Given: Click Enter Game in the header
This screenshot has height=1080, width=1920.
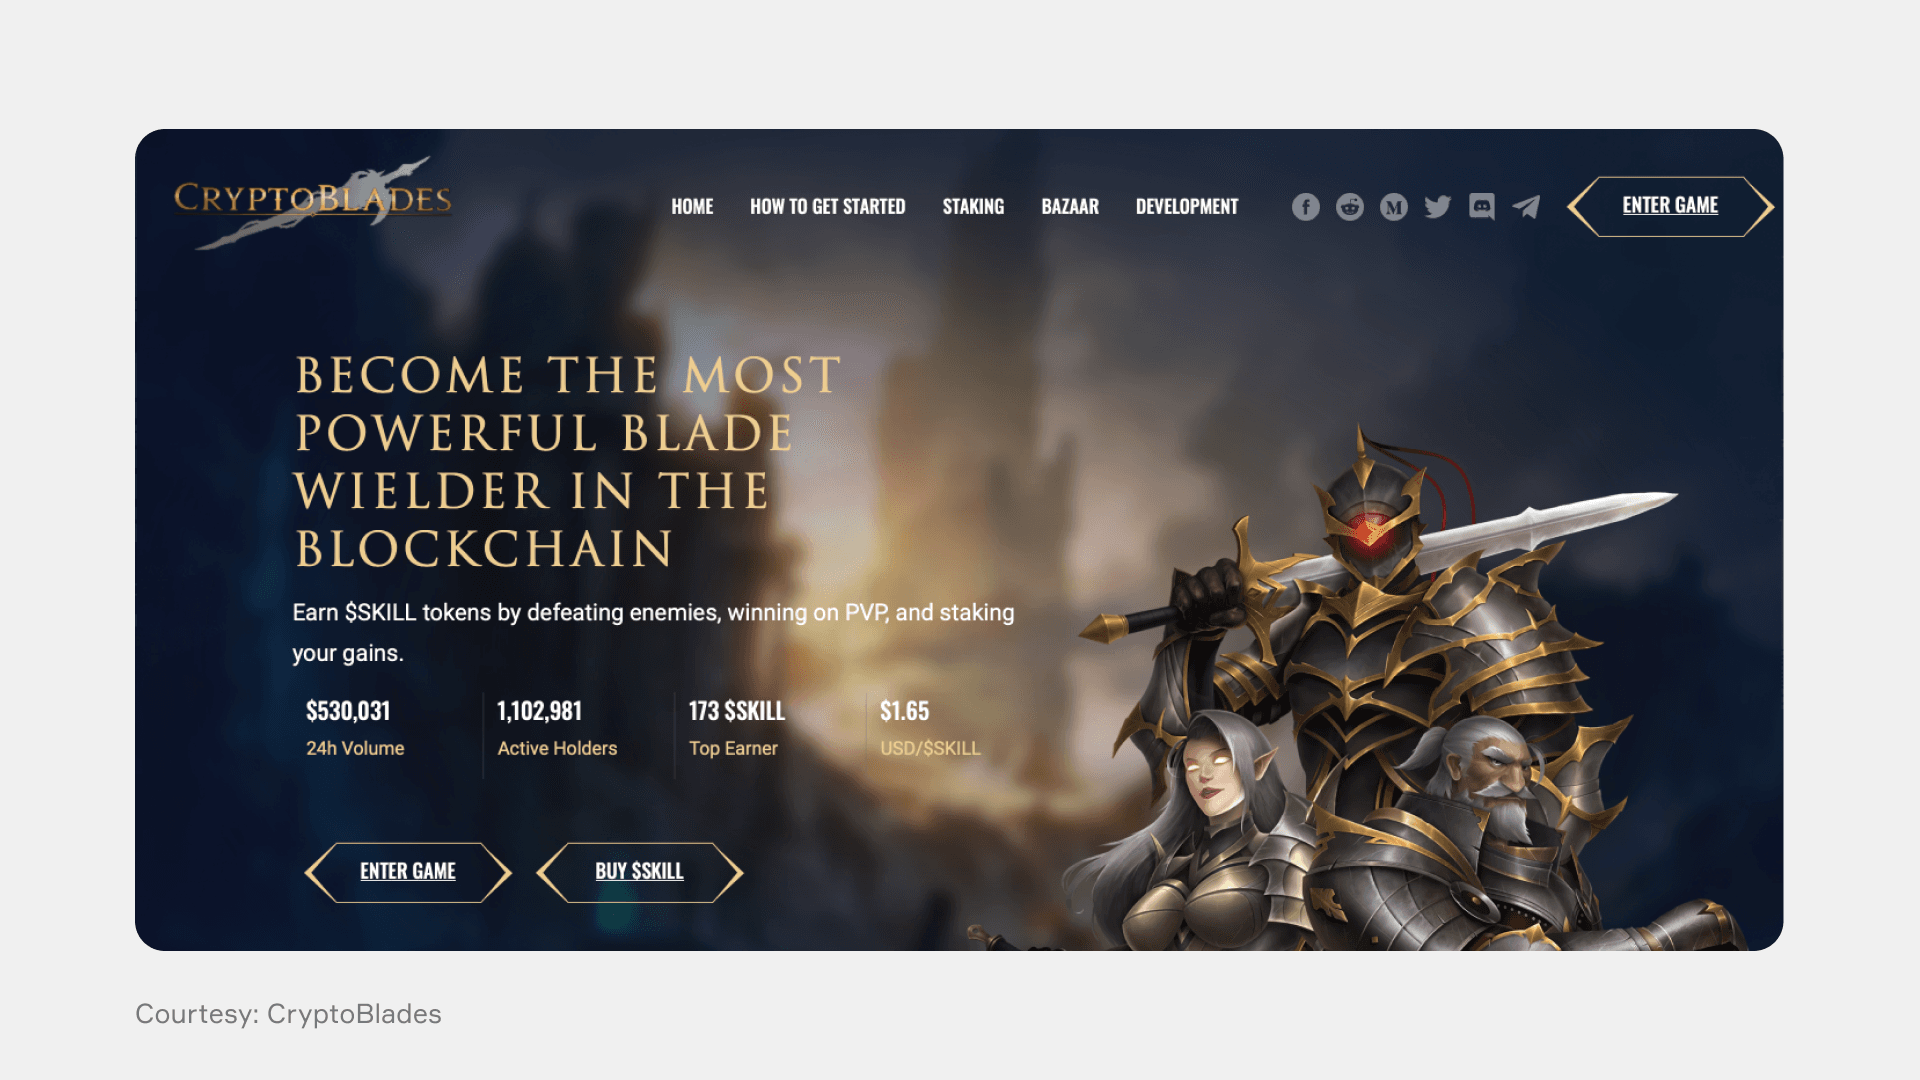Looking at the screenshot, I should pyautogui.click(x=1670, y=206).
